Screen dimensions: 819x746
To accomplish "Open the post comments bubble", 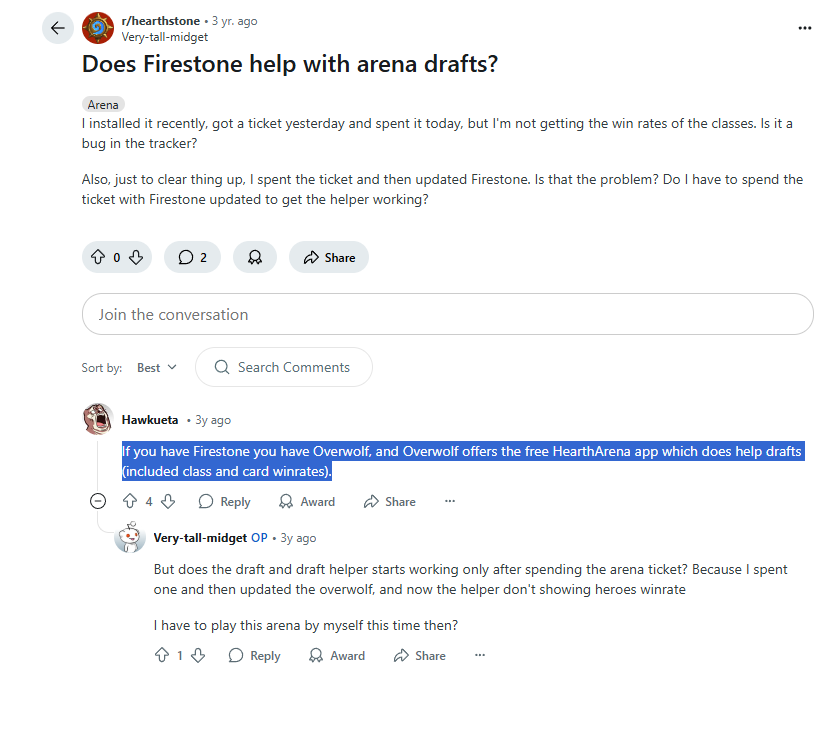I will pos(192,257).
